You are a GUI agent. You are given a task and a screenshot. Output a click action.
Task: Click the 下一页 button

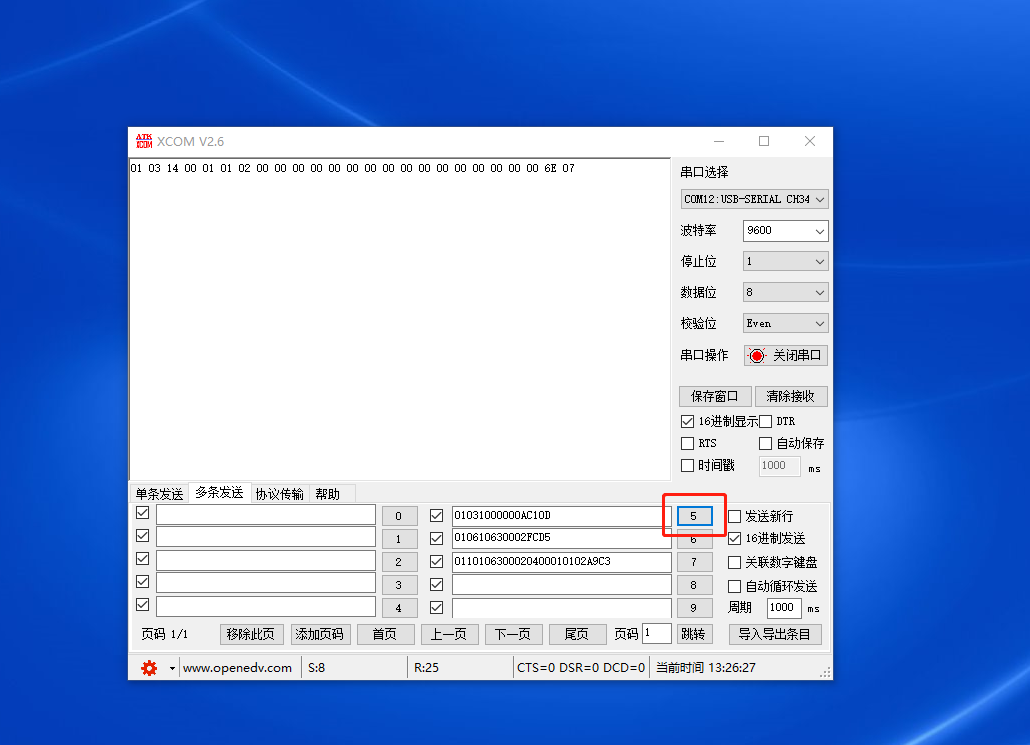coord(513,635)
